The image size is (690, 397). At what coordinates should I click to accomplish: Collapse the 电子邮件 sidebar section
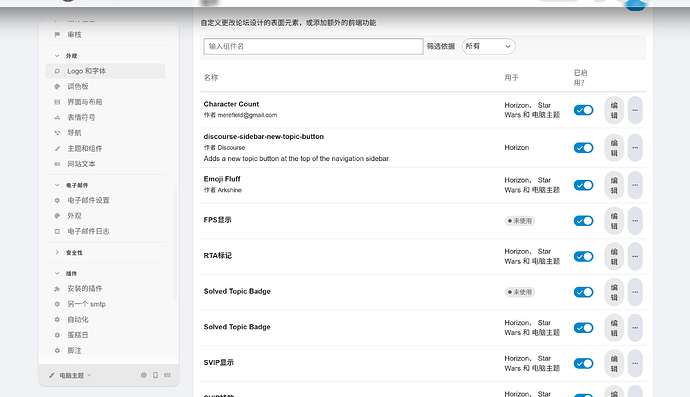click(57, 185)
